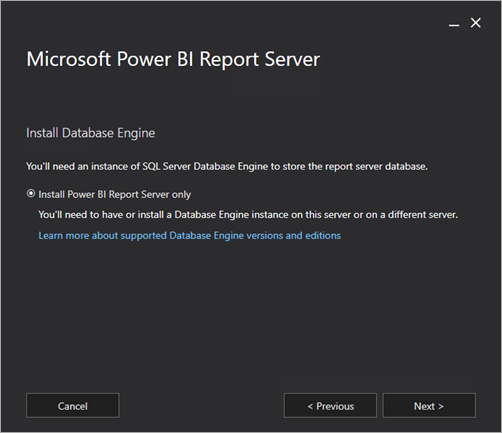Click the Install Database Engine heading
Screen dimensions: 502x433
[91, 133]
